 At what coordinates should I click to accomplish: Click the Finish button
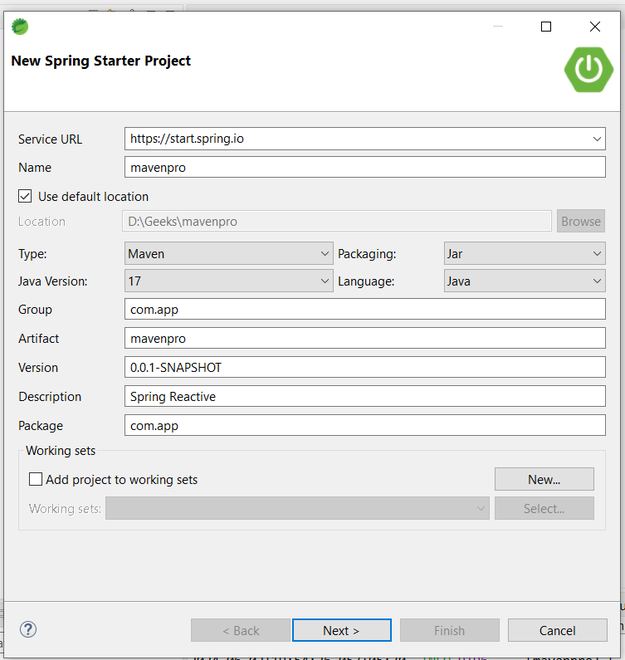click(449, 630)
